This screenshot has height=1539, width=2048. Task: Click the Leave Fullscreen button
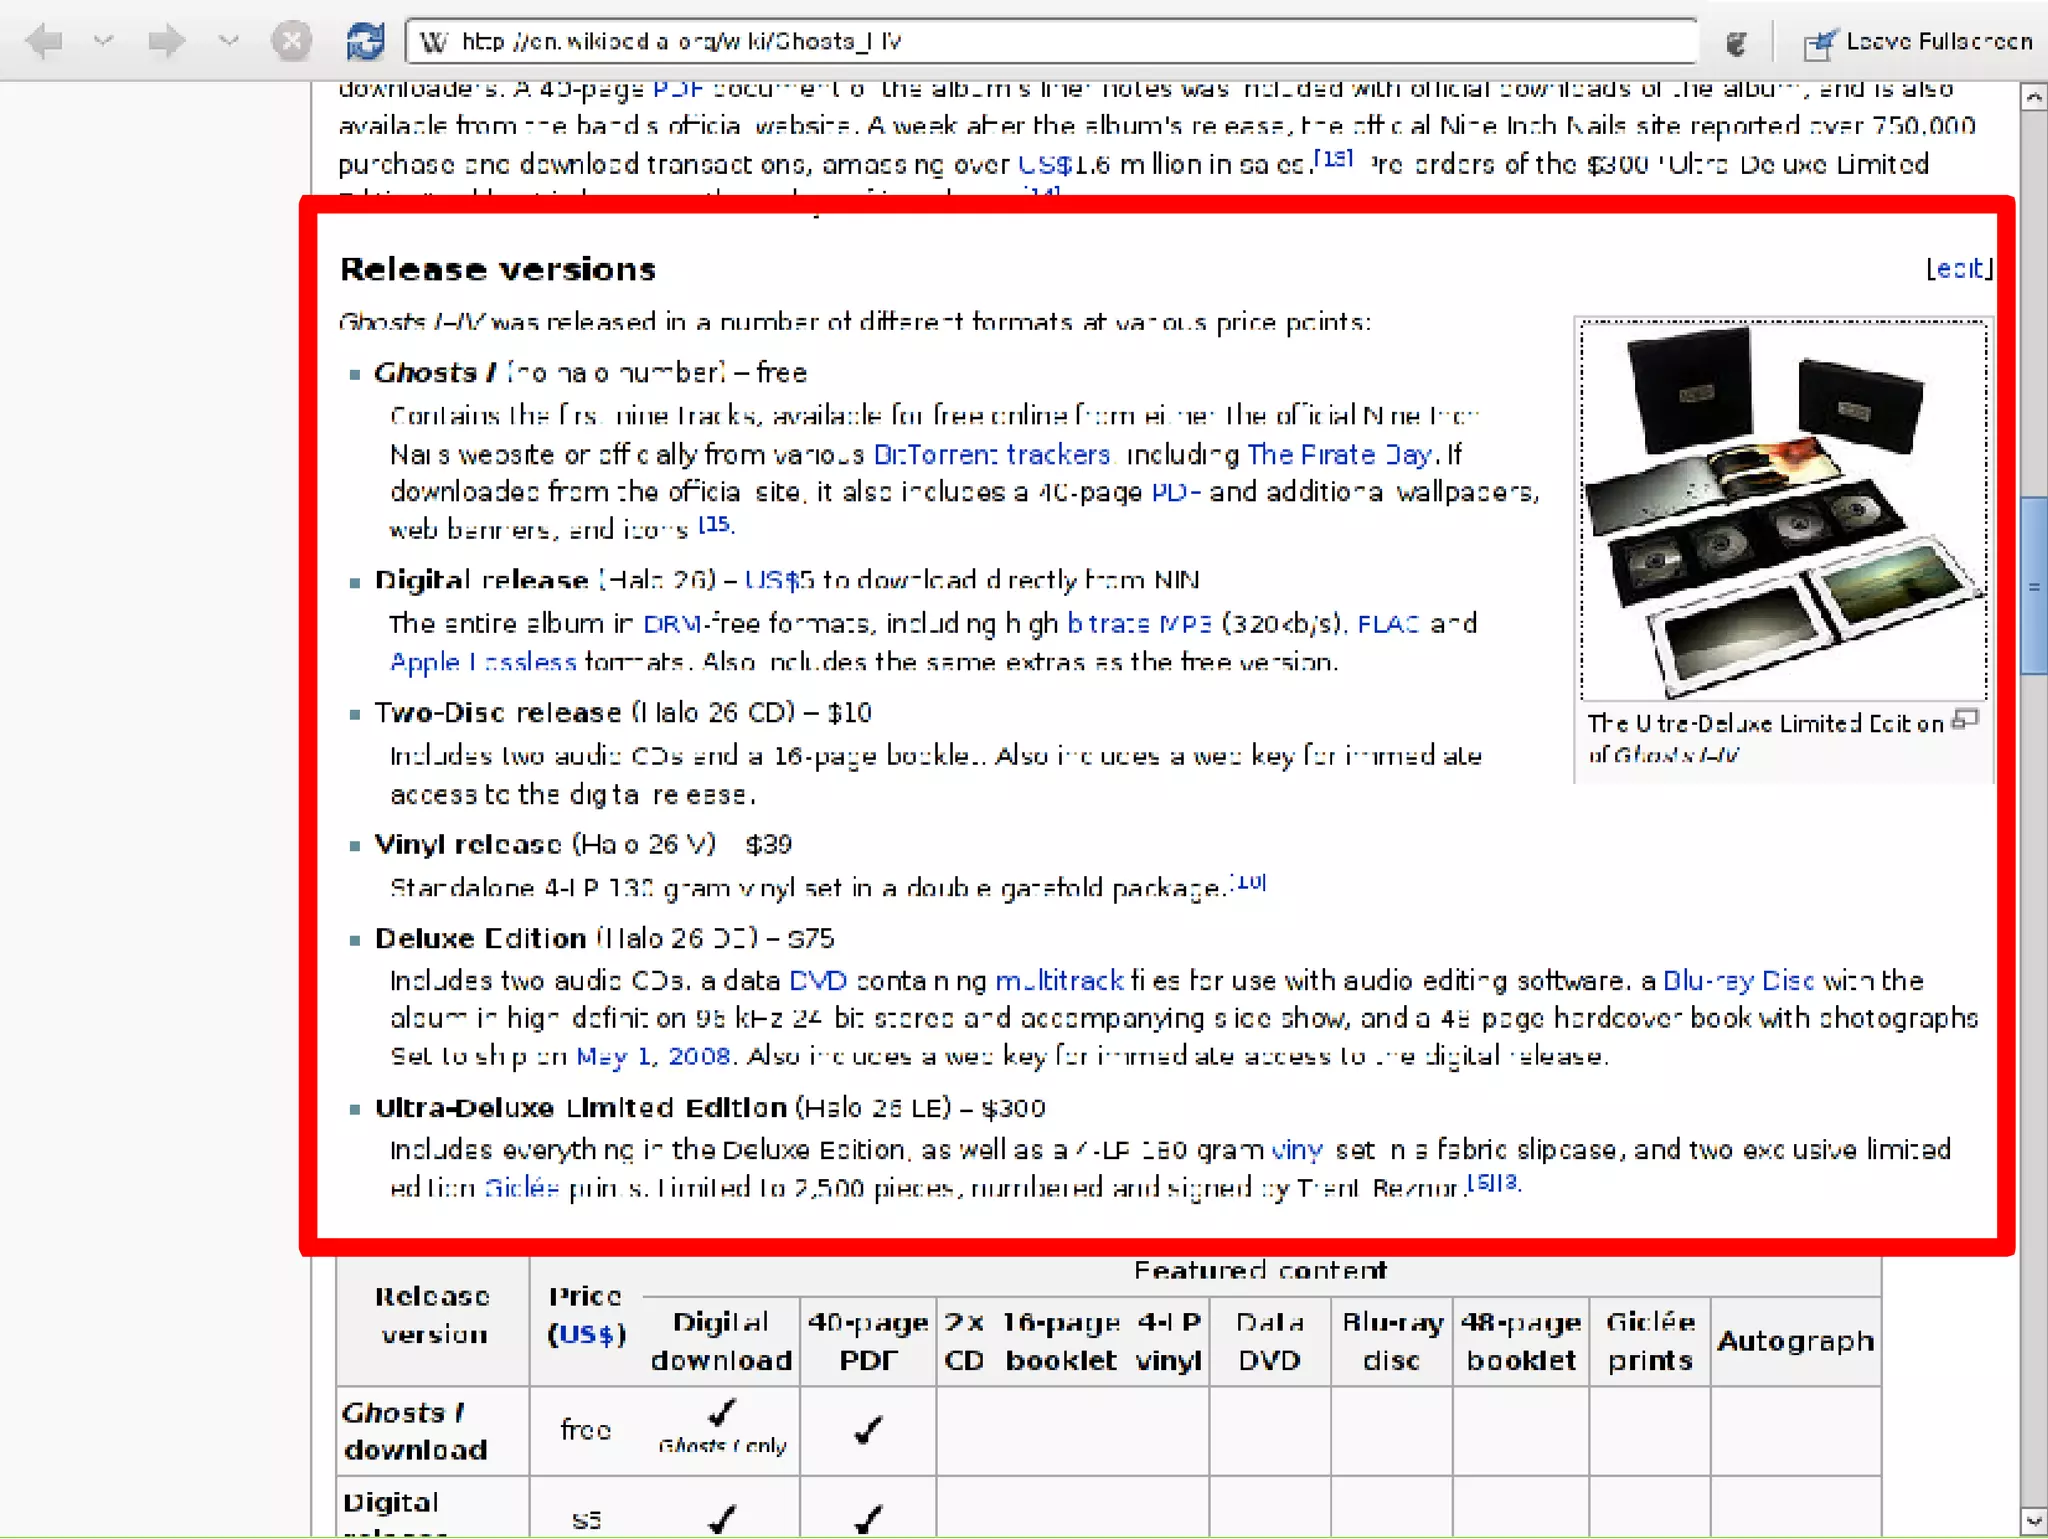[x=1918, y=42]
